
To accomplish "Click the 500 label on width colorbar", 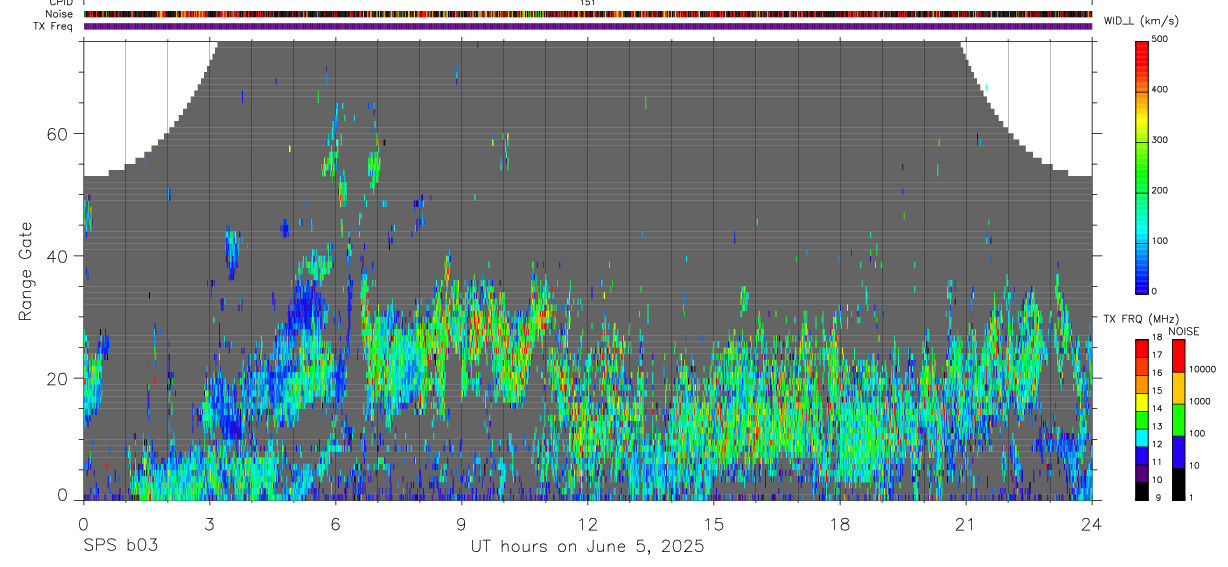I will point(1161,39).
